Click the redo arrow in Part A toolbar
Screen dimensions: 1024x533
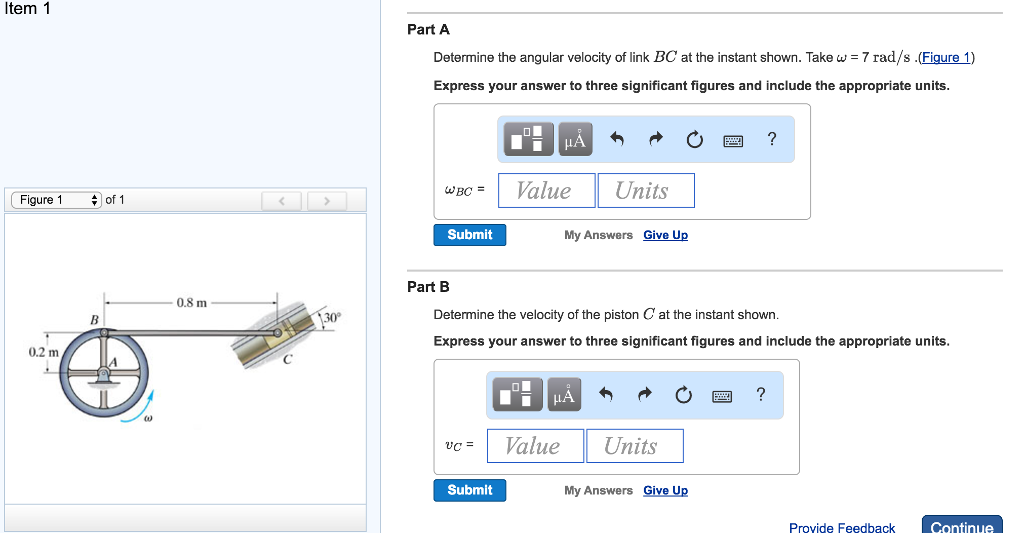click(x=656, y=141)
